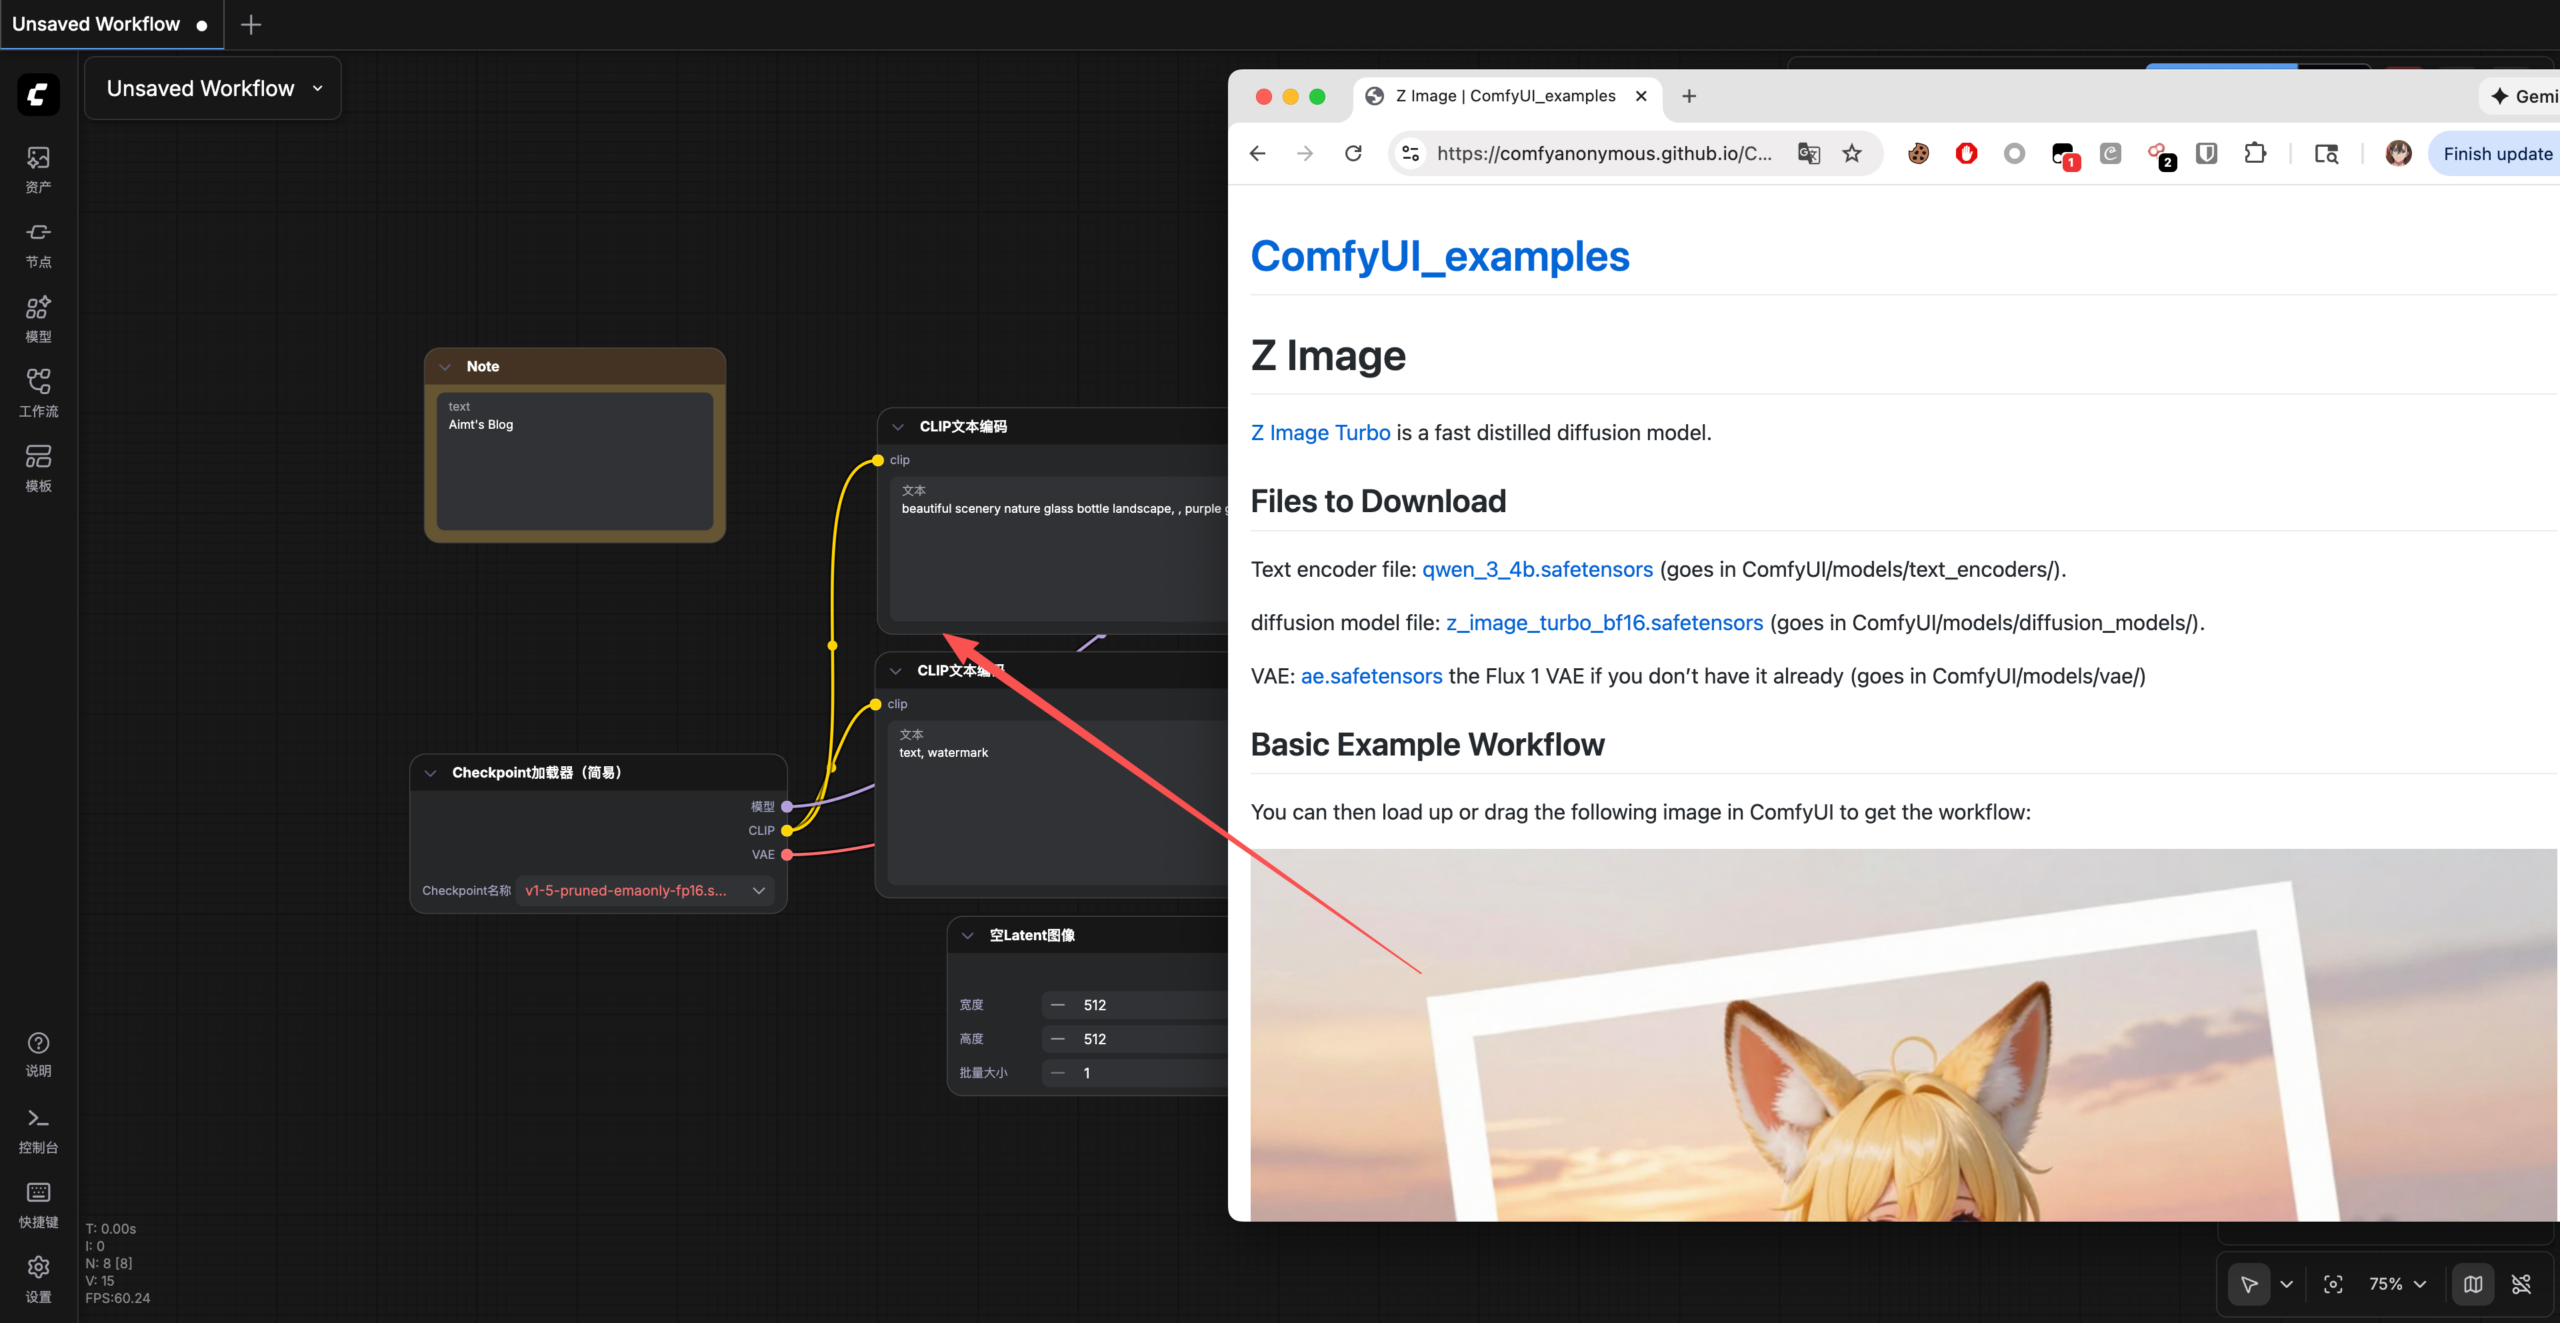Click the qwen_3_4b.safetensors download link
2560x1323 pixels.
coord(1537,570)
